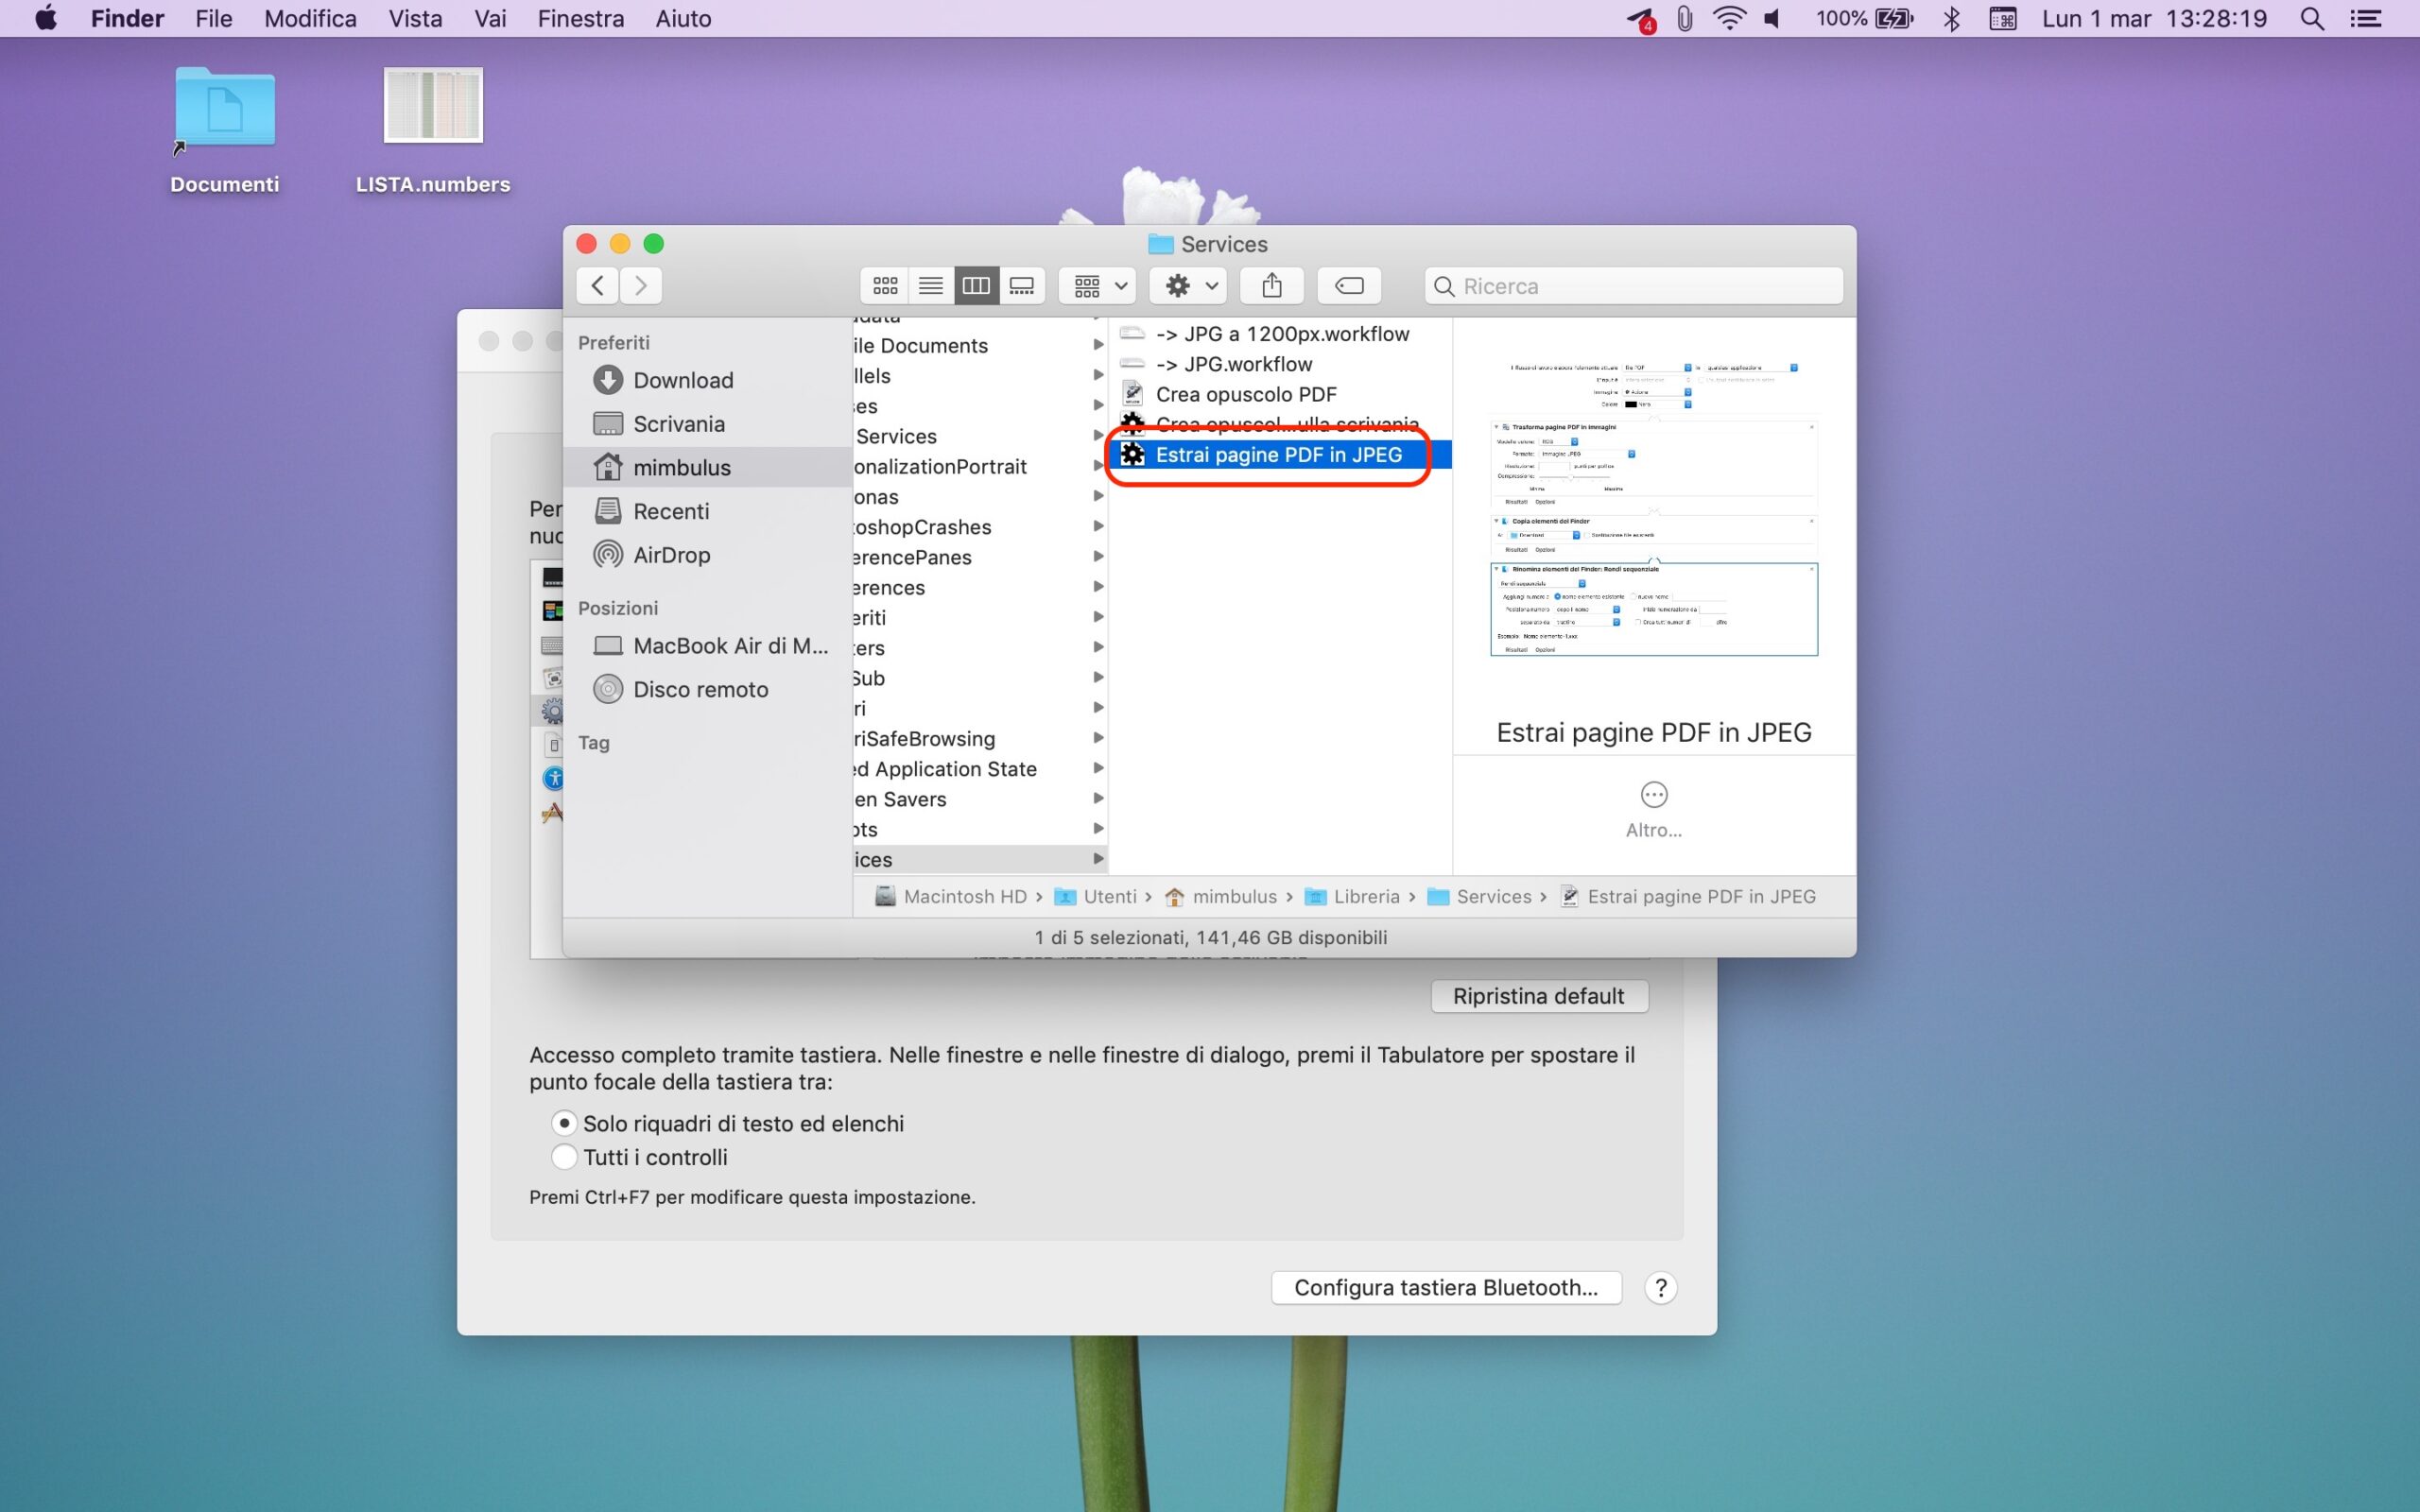Expand the Application State folder arrow
This screenshot has width=2420, height=1512.
1098,768
